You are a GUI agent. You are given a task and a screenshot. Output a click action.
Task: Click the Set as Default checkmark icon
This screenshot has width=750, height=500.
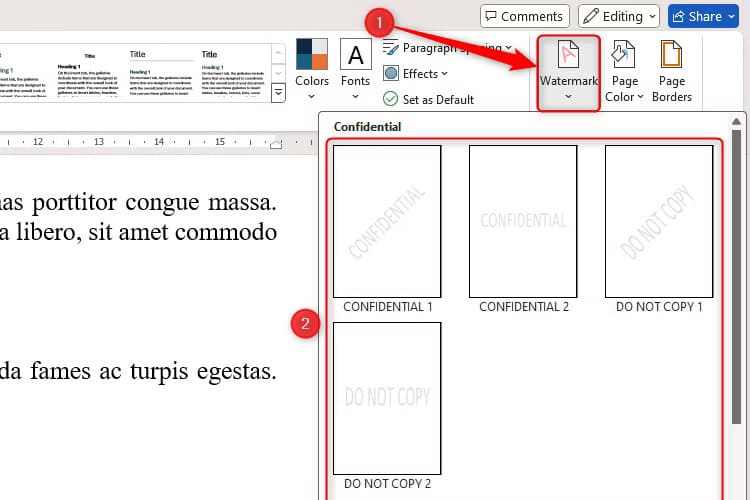point(391,99)
